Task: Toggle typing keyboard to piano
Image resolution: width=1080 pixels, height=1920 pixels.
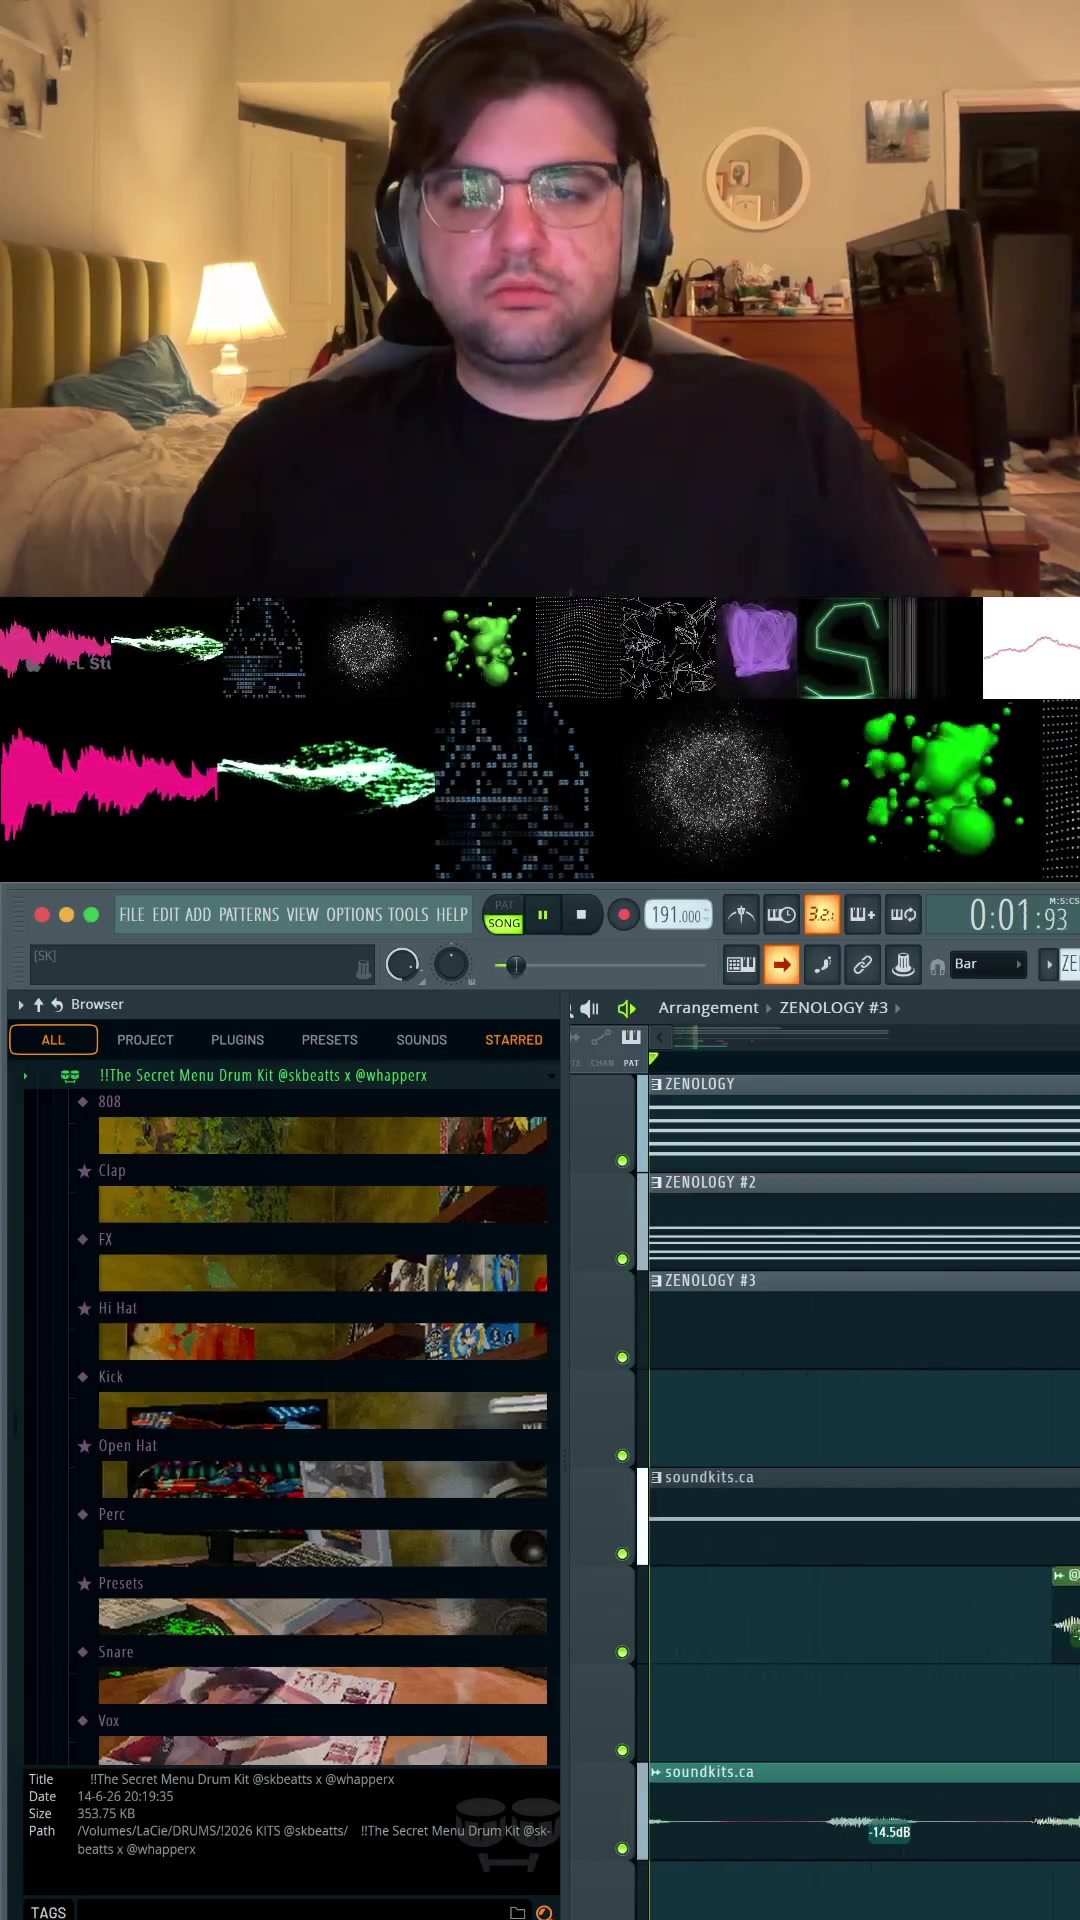Action: click(x=740, y=965)
